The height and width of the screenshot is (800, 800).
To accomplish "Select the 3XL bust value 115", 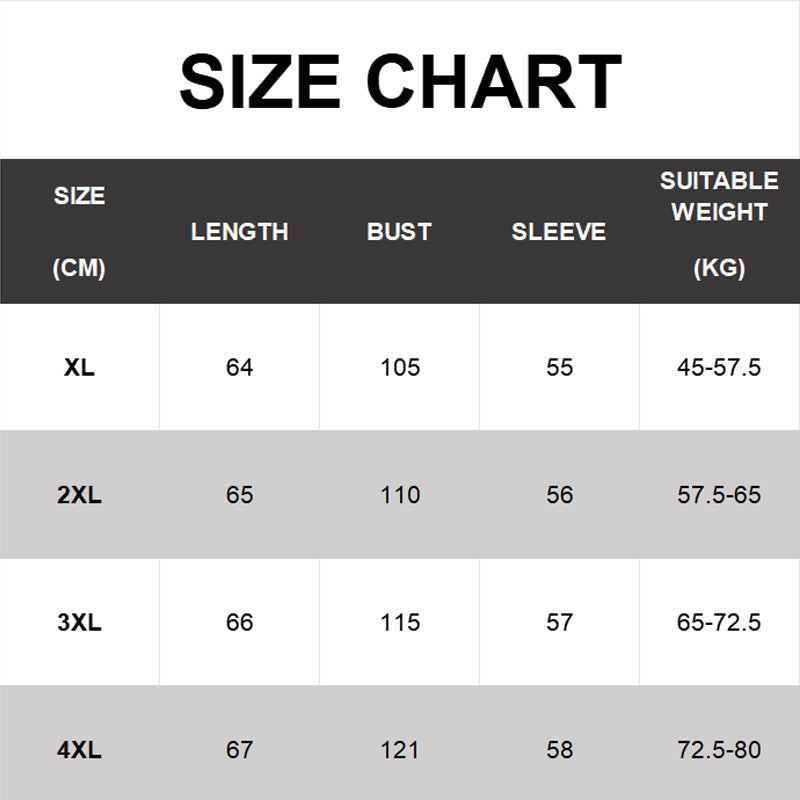I will click(x=400, y=622).
